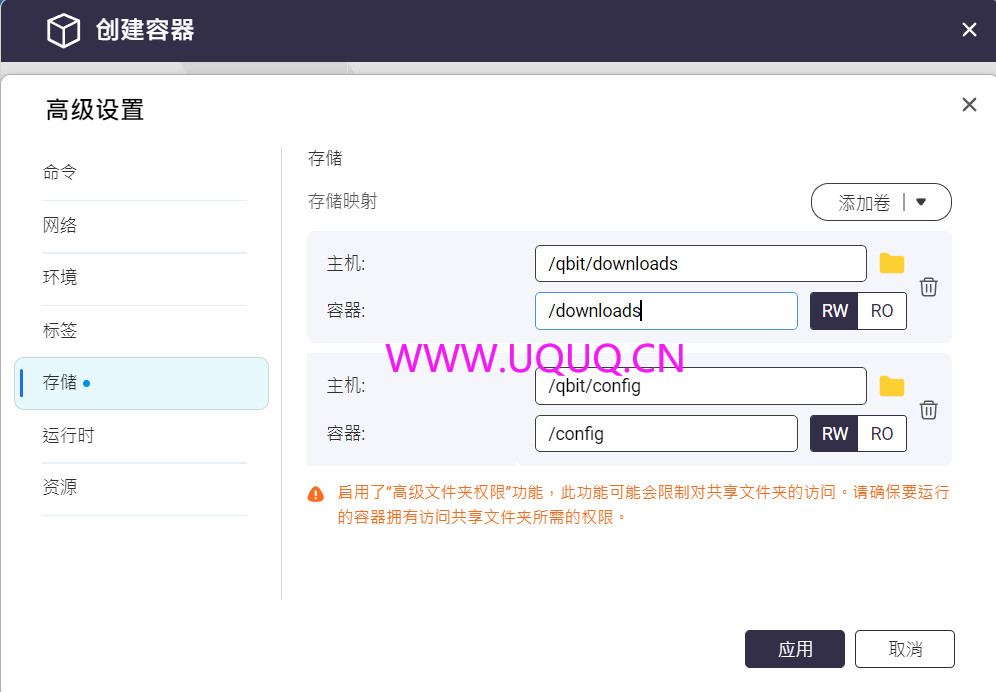Switch to the 网络 section
The height and width of the screenshot is (692, 996).
60,225
